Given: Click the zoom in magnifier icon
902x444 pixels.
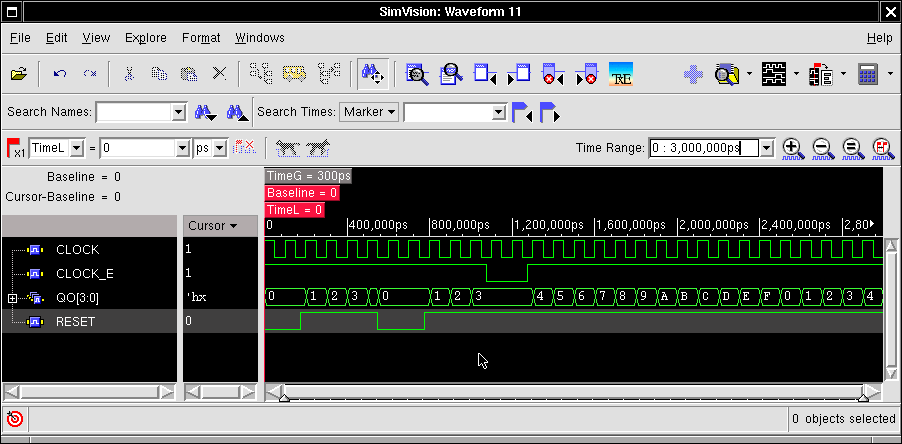Looking at the screenshot, I should (793, 149).
